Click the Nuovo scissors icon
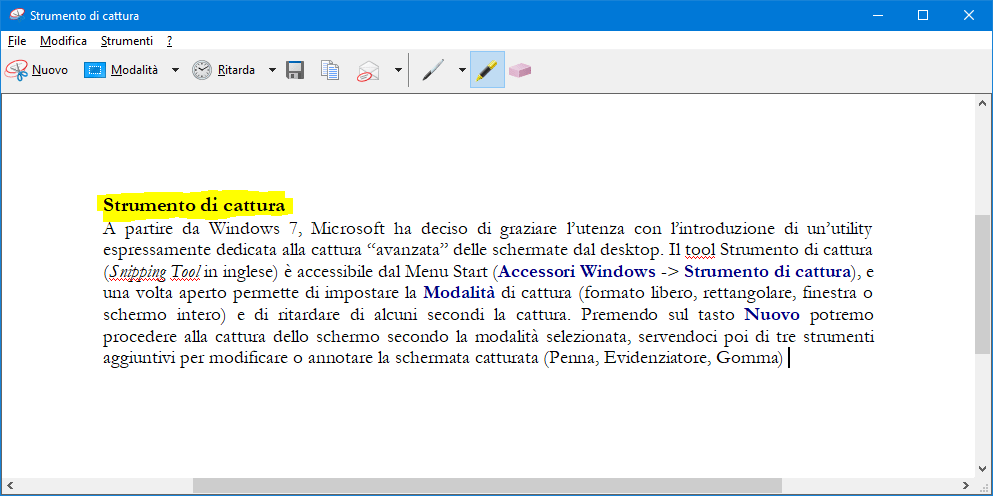Image resolution: width=993 pixels, height=496 pixels. tap(17, 70)
